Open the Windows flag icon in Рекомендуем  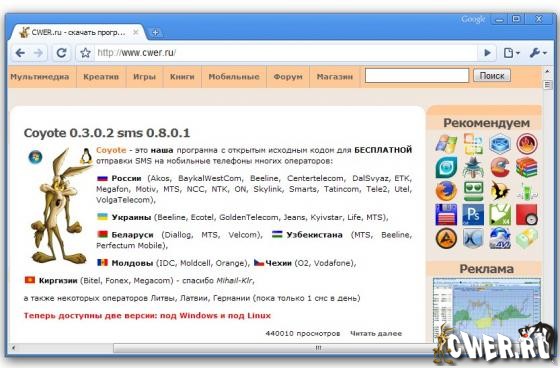446,144
